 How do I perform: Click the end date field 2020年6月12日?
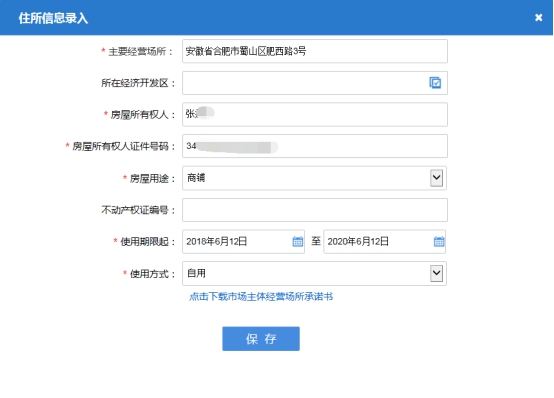pyautogui.click(x=384, y=241)
